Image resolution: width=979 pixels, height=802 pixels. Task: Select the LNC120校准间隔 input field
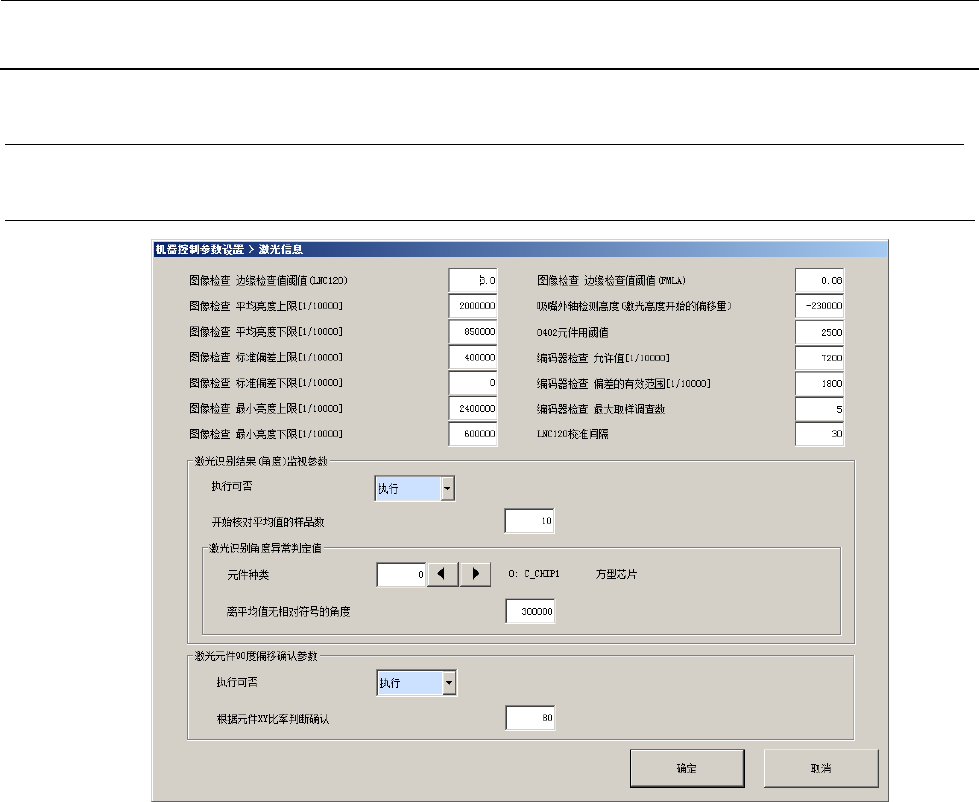pos(821,434)
